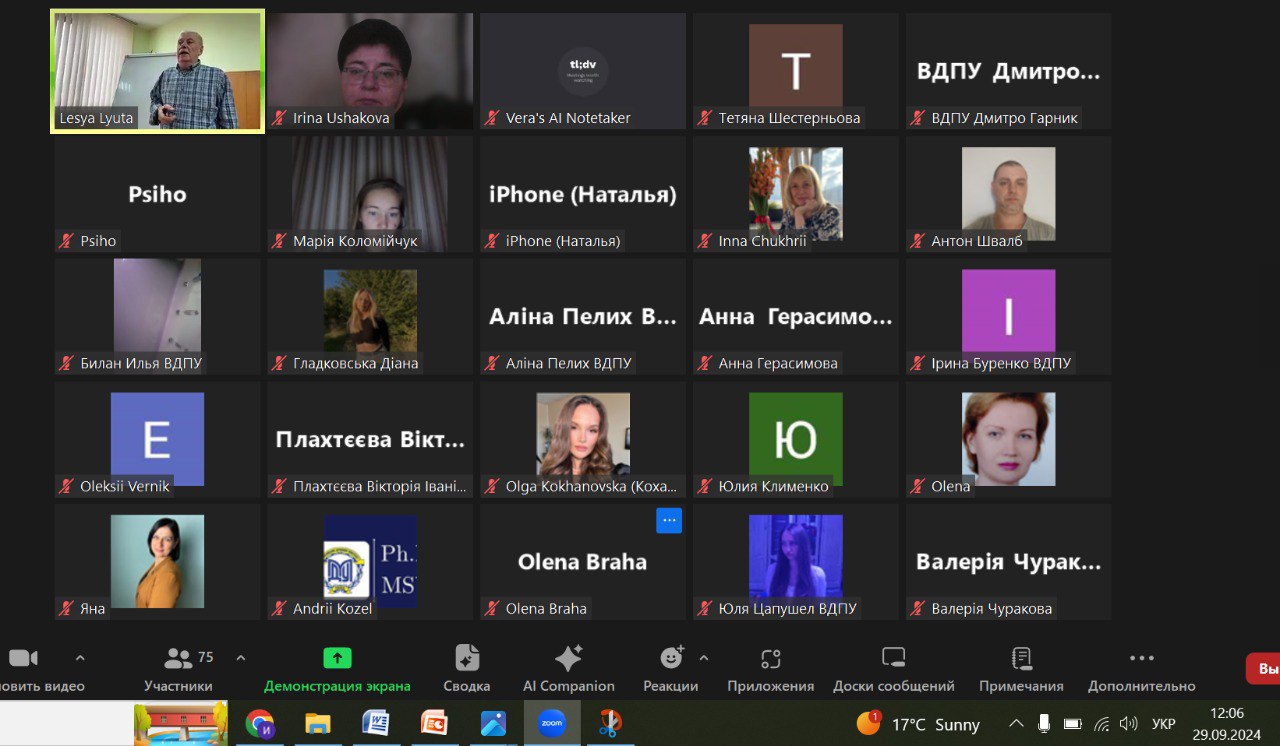Select Oleksii Vernik participant tile
Screen dimensions: 1280x746
point(157,439)
